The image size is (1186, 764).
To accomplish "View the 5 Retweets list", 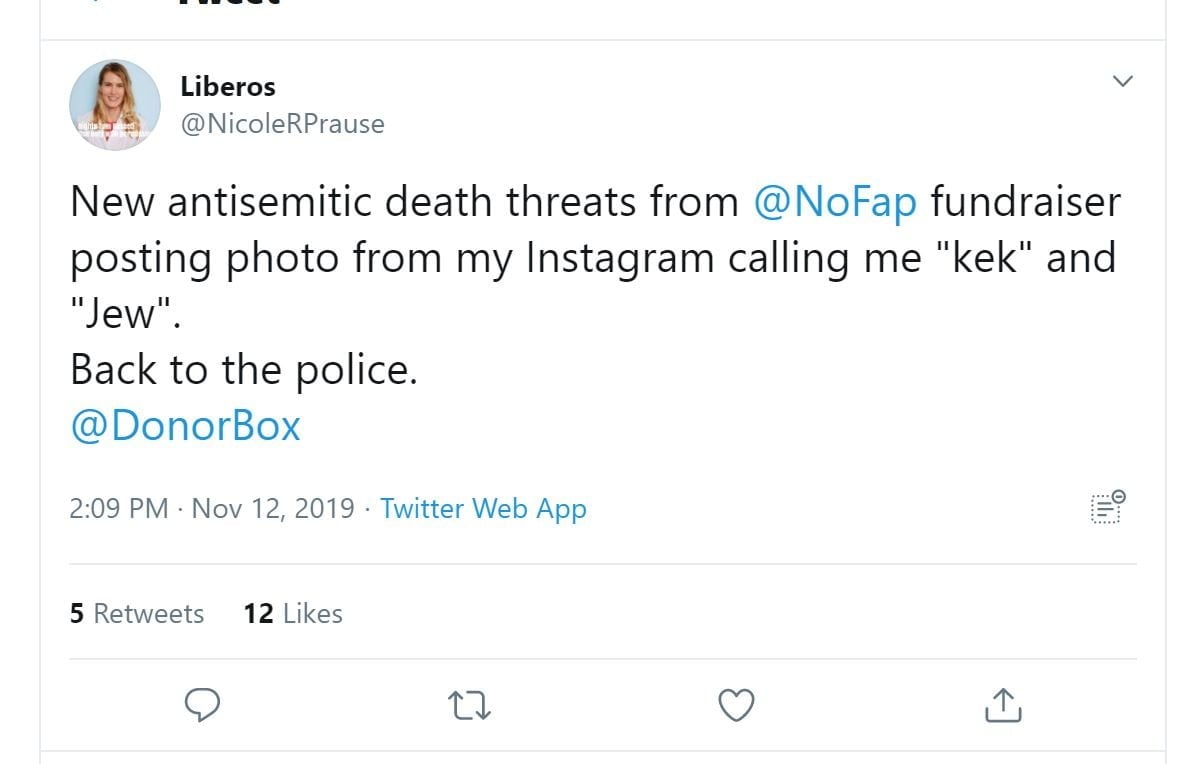I will tap(137, 613).
